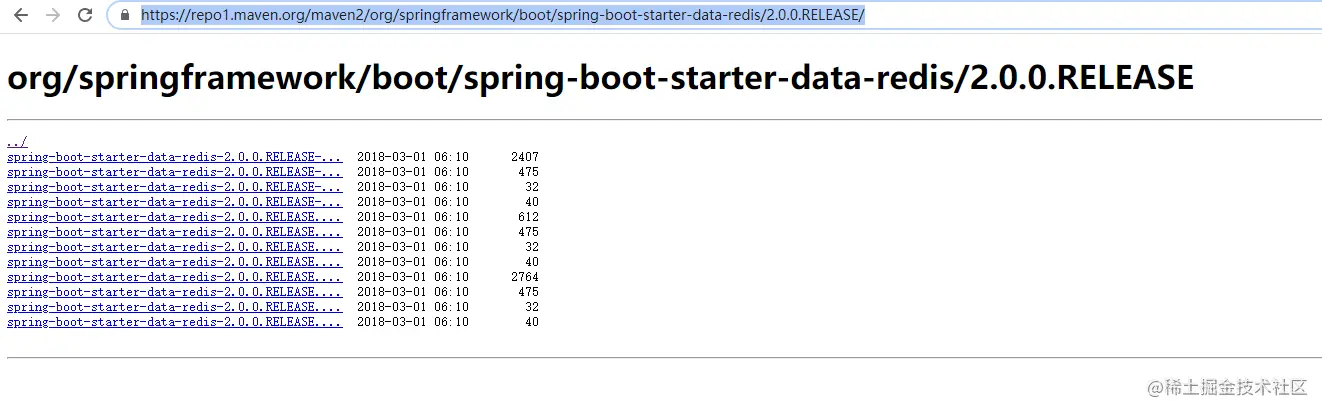Click the size value 2407
The image size is (1322, 412).
click(524, 157)
